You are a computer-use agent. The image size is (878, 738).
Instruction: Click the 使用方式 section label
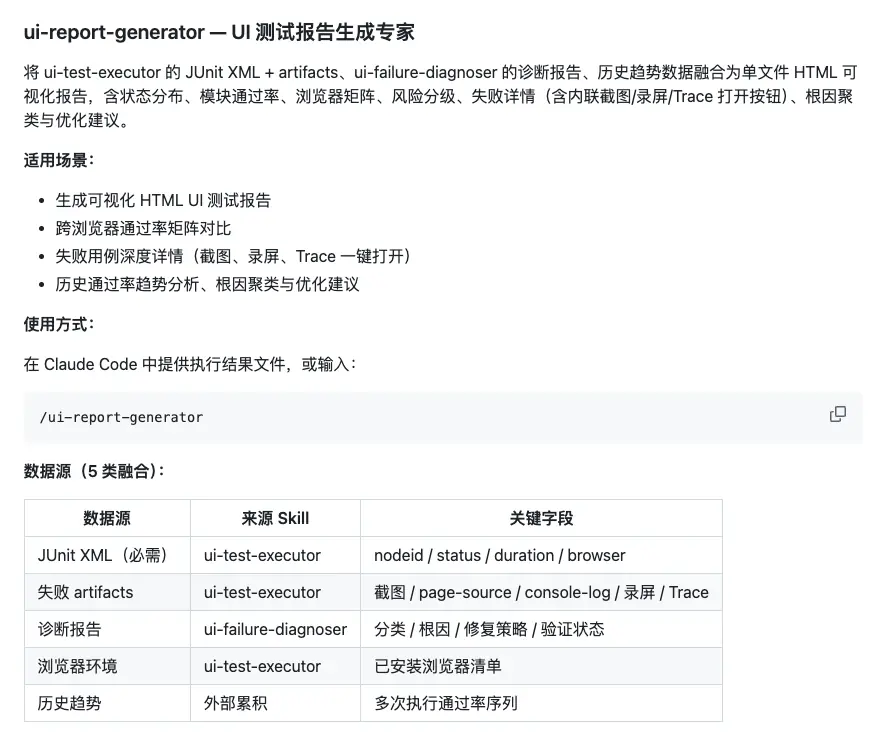click(x=59, y=324)
